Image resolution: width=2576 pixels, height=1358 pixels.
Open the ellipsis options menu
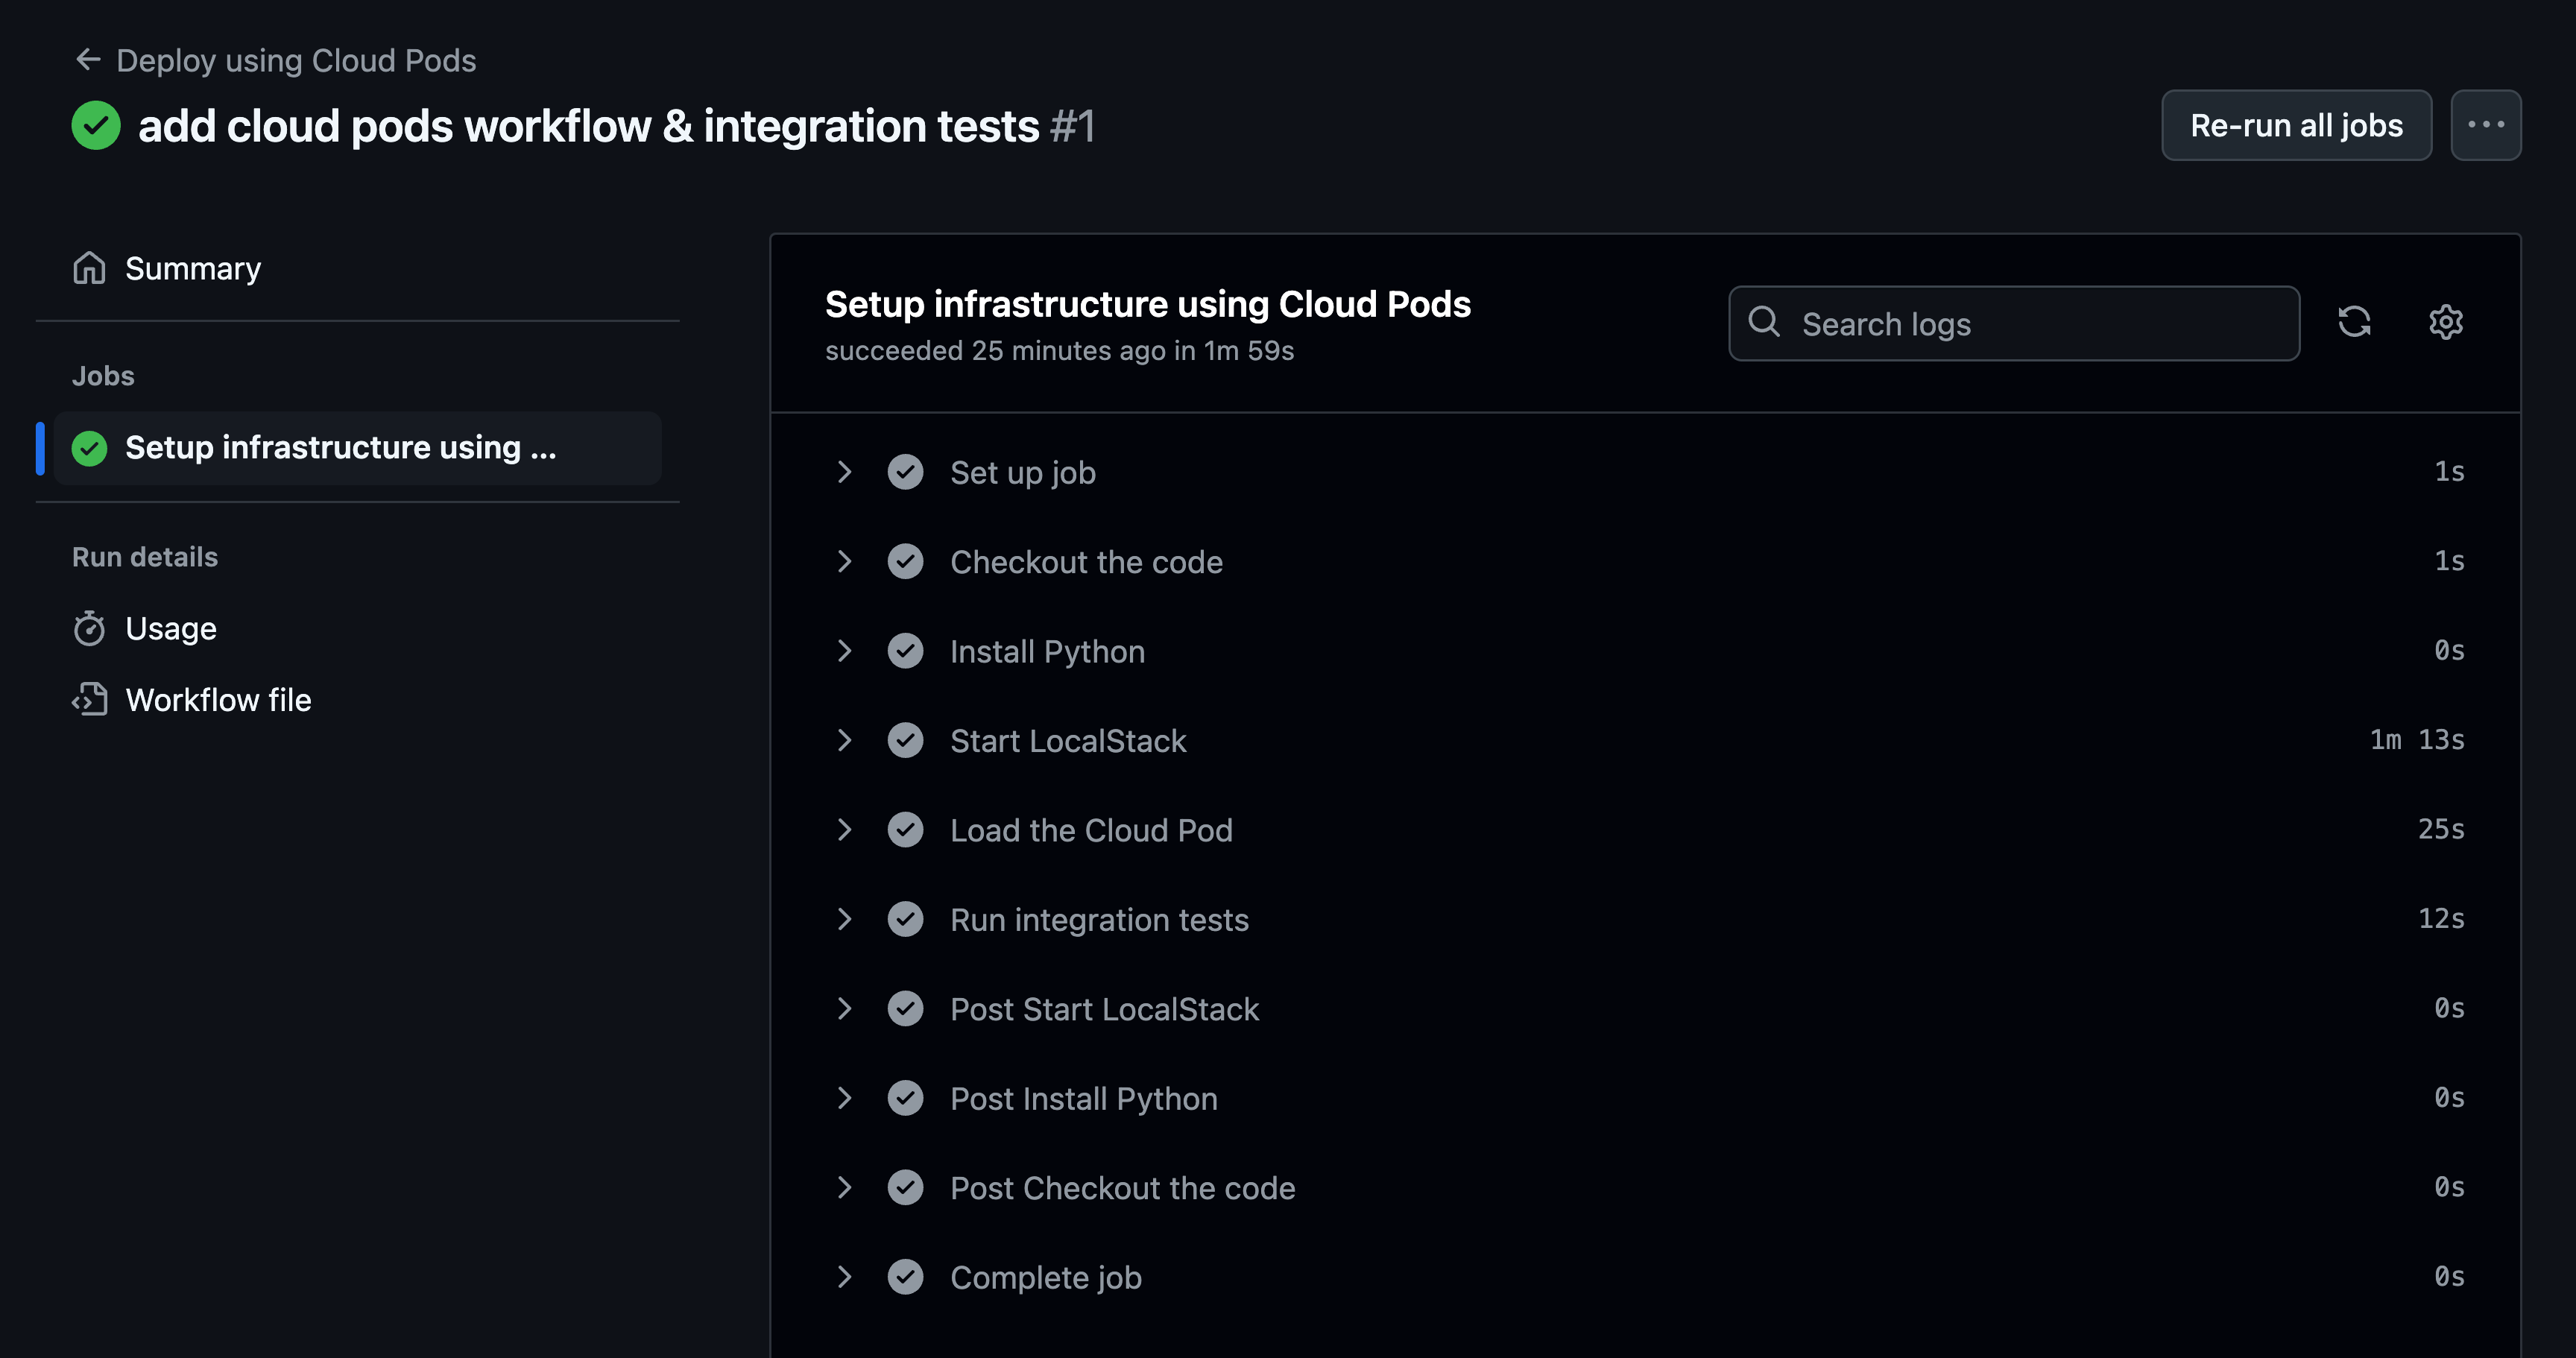[x=2486, y=125]
